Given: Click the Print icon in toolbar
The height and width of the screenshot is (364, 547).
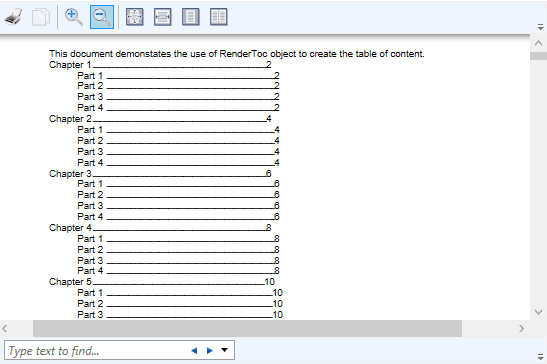Looking at the screenshot, I should 14,17.
